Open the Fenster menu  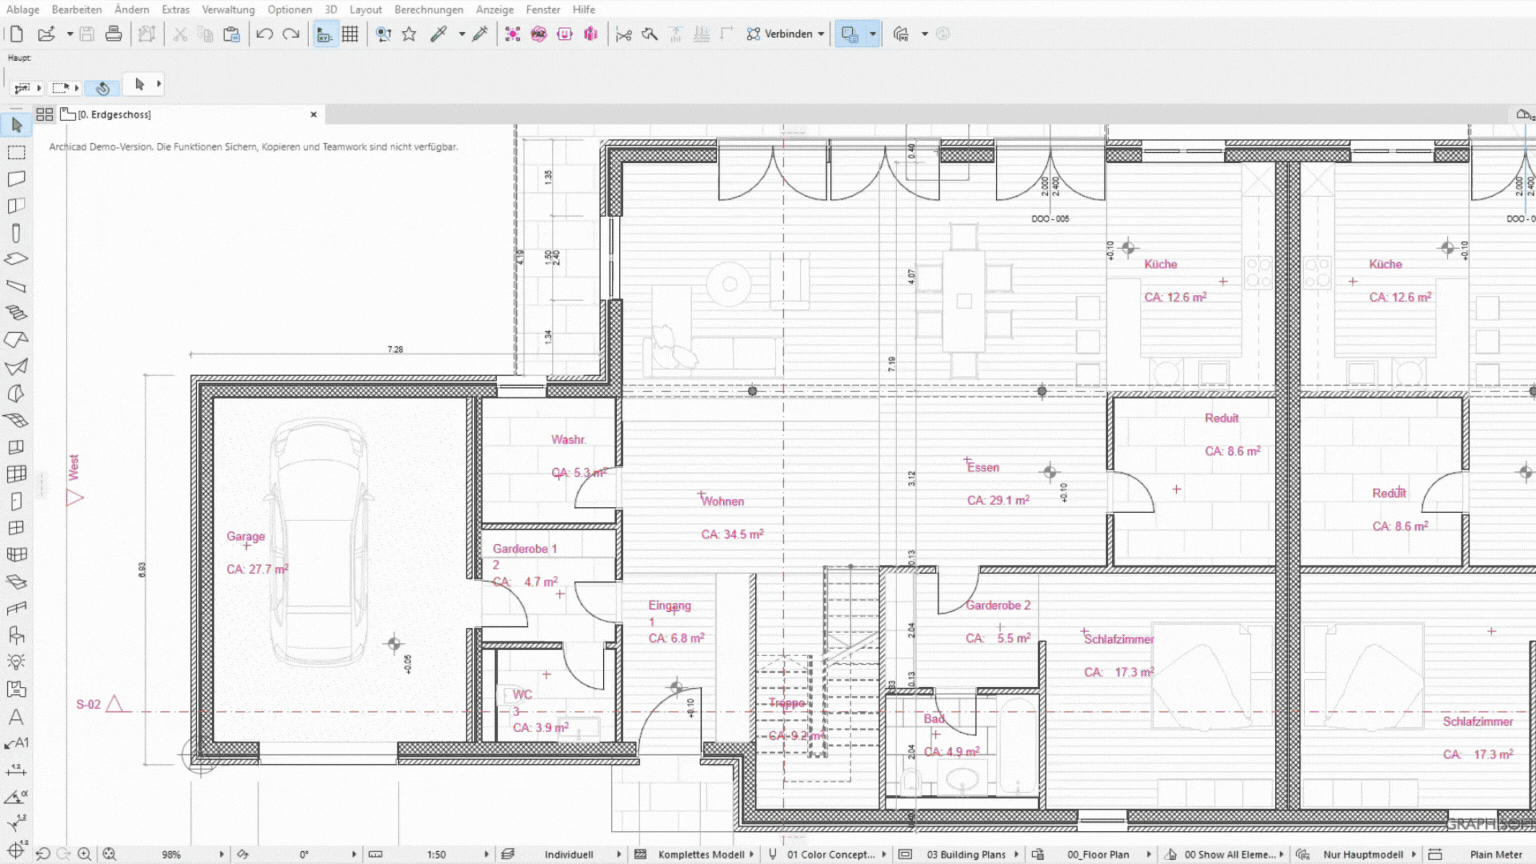tap(543, 9)
